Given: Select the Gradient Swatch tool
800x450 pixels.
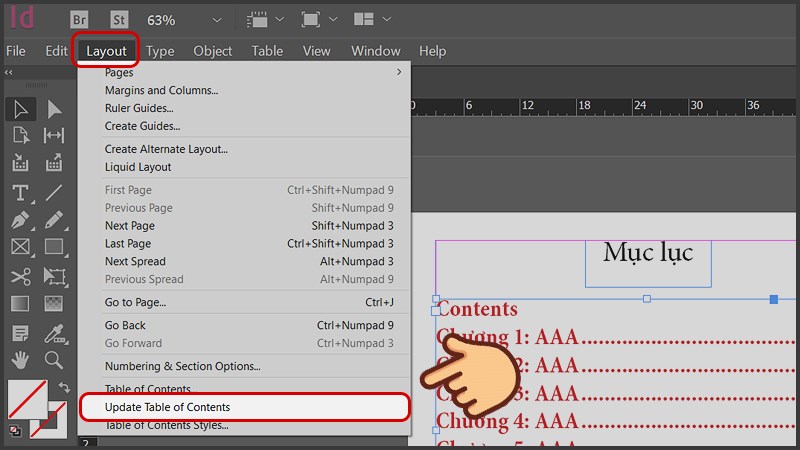Looking at the screenshot, I should (x=20, y=304).
